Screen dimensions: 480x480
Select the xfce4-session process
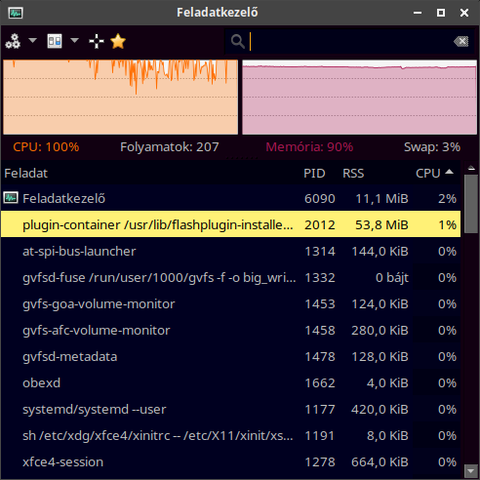pos(231,462)
